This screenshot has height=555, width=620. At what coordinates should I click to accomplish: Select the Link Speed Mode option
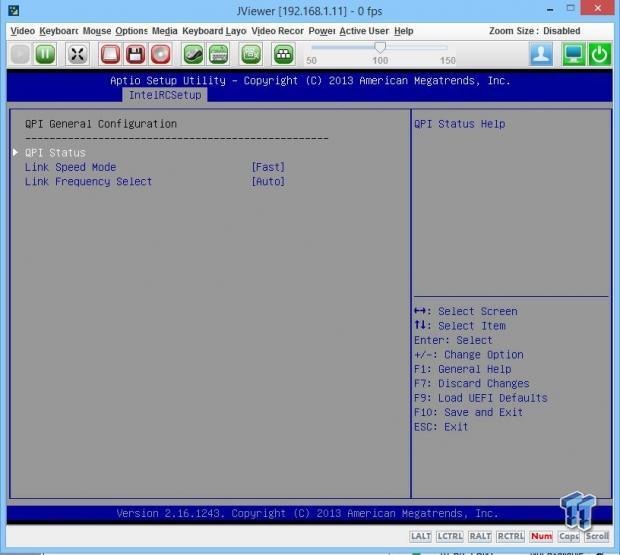pyautogui.click(x=70, y=167)
